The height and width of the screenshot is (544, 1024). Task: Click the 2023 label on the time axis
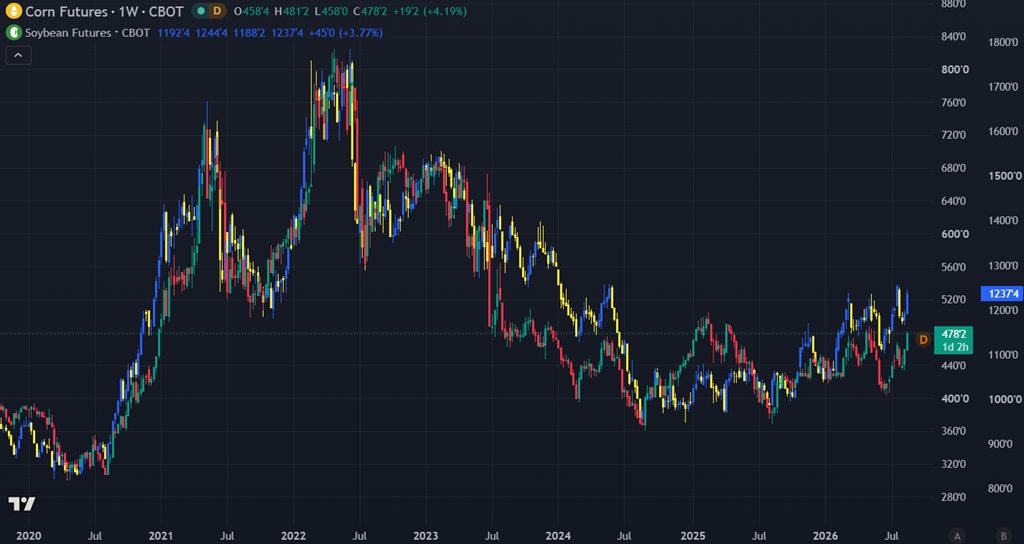426,536
